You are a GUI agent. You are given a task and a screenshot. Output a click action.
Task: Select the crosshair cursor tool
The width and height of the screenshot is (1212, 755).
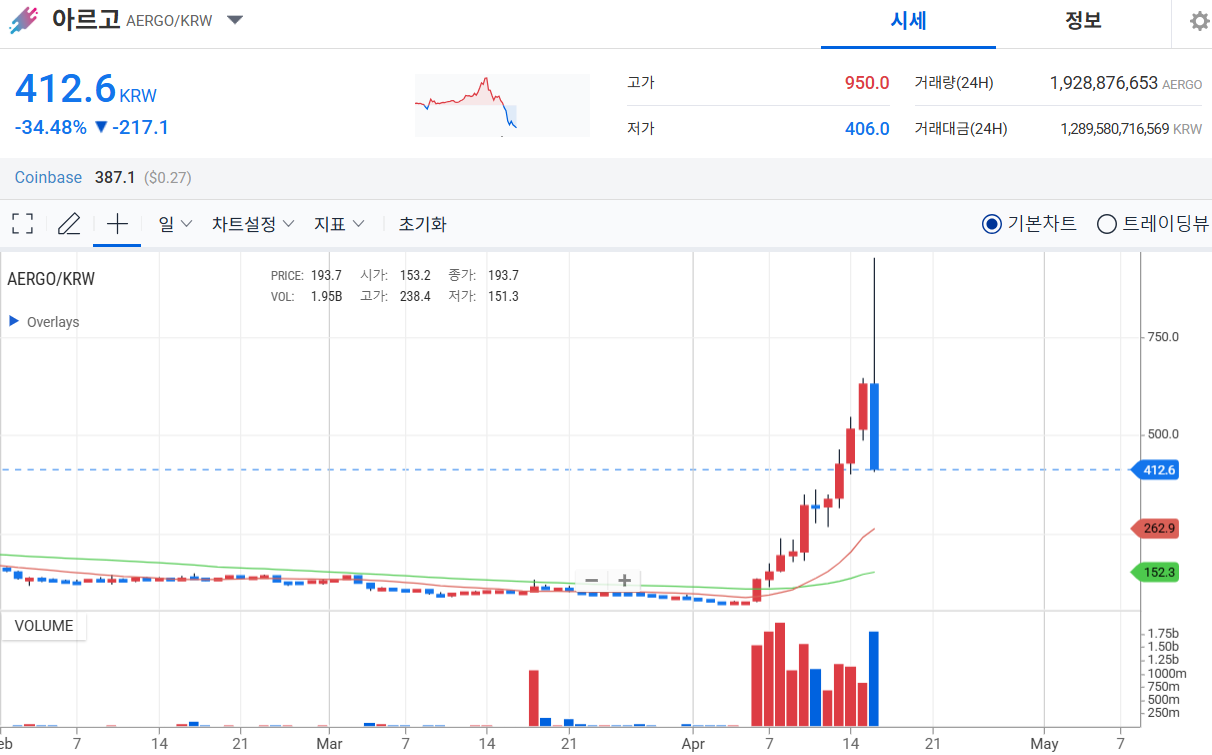(x=117, y=224)
